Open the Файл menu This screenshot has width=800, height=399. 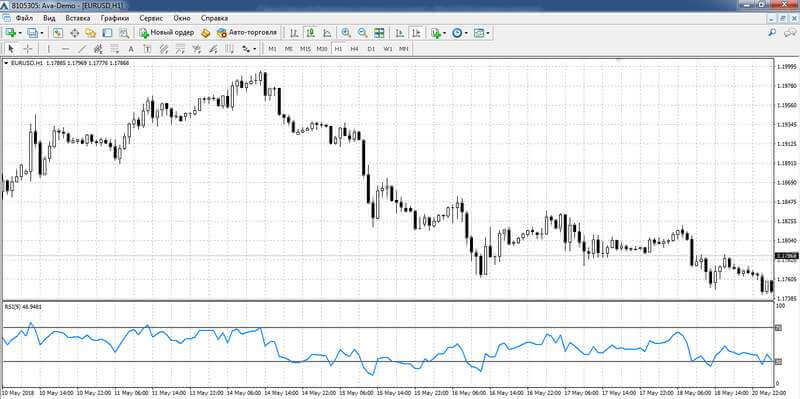24,18
